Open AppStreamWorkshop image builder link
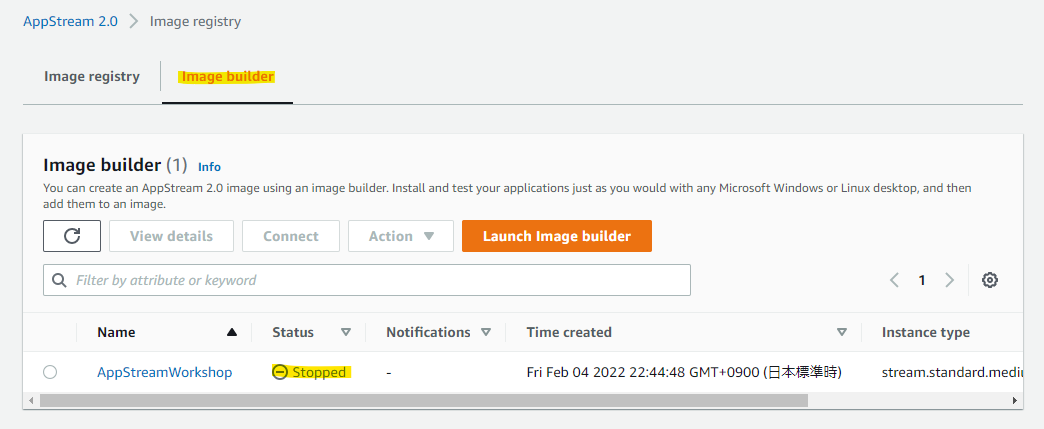Image resolution: width=1044 pixels, height=429 pixels. 164,372
